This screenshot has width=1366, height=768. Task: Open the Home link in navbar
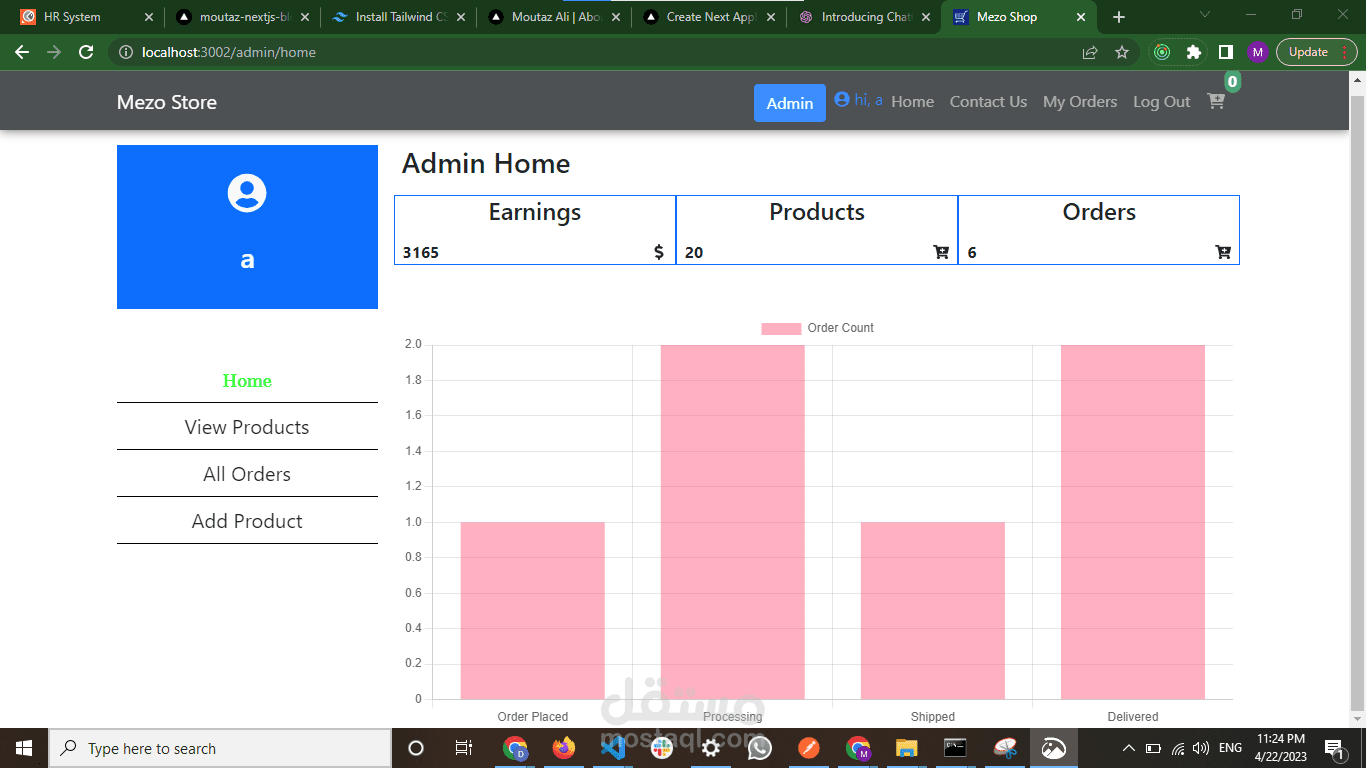(x=913, y=101)
